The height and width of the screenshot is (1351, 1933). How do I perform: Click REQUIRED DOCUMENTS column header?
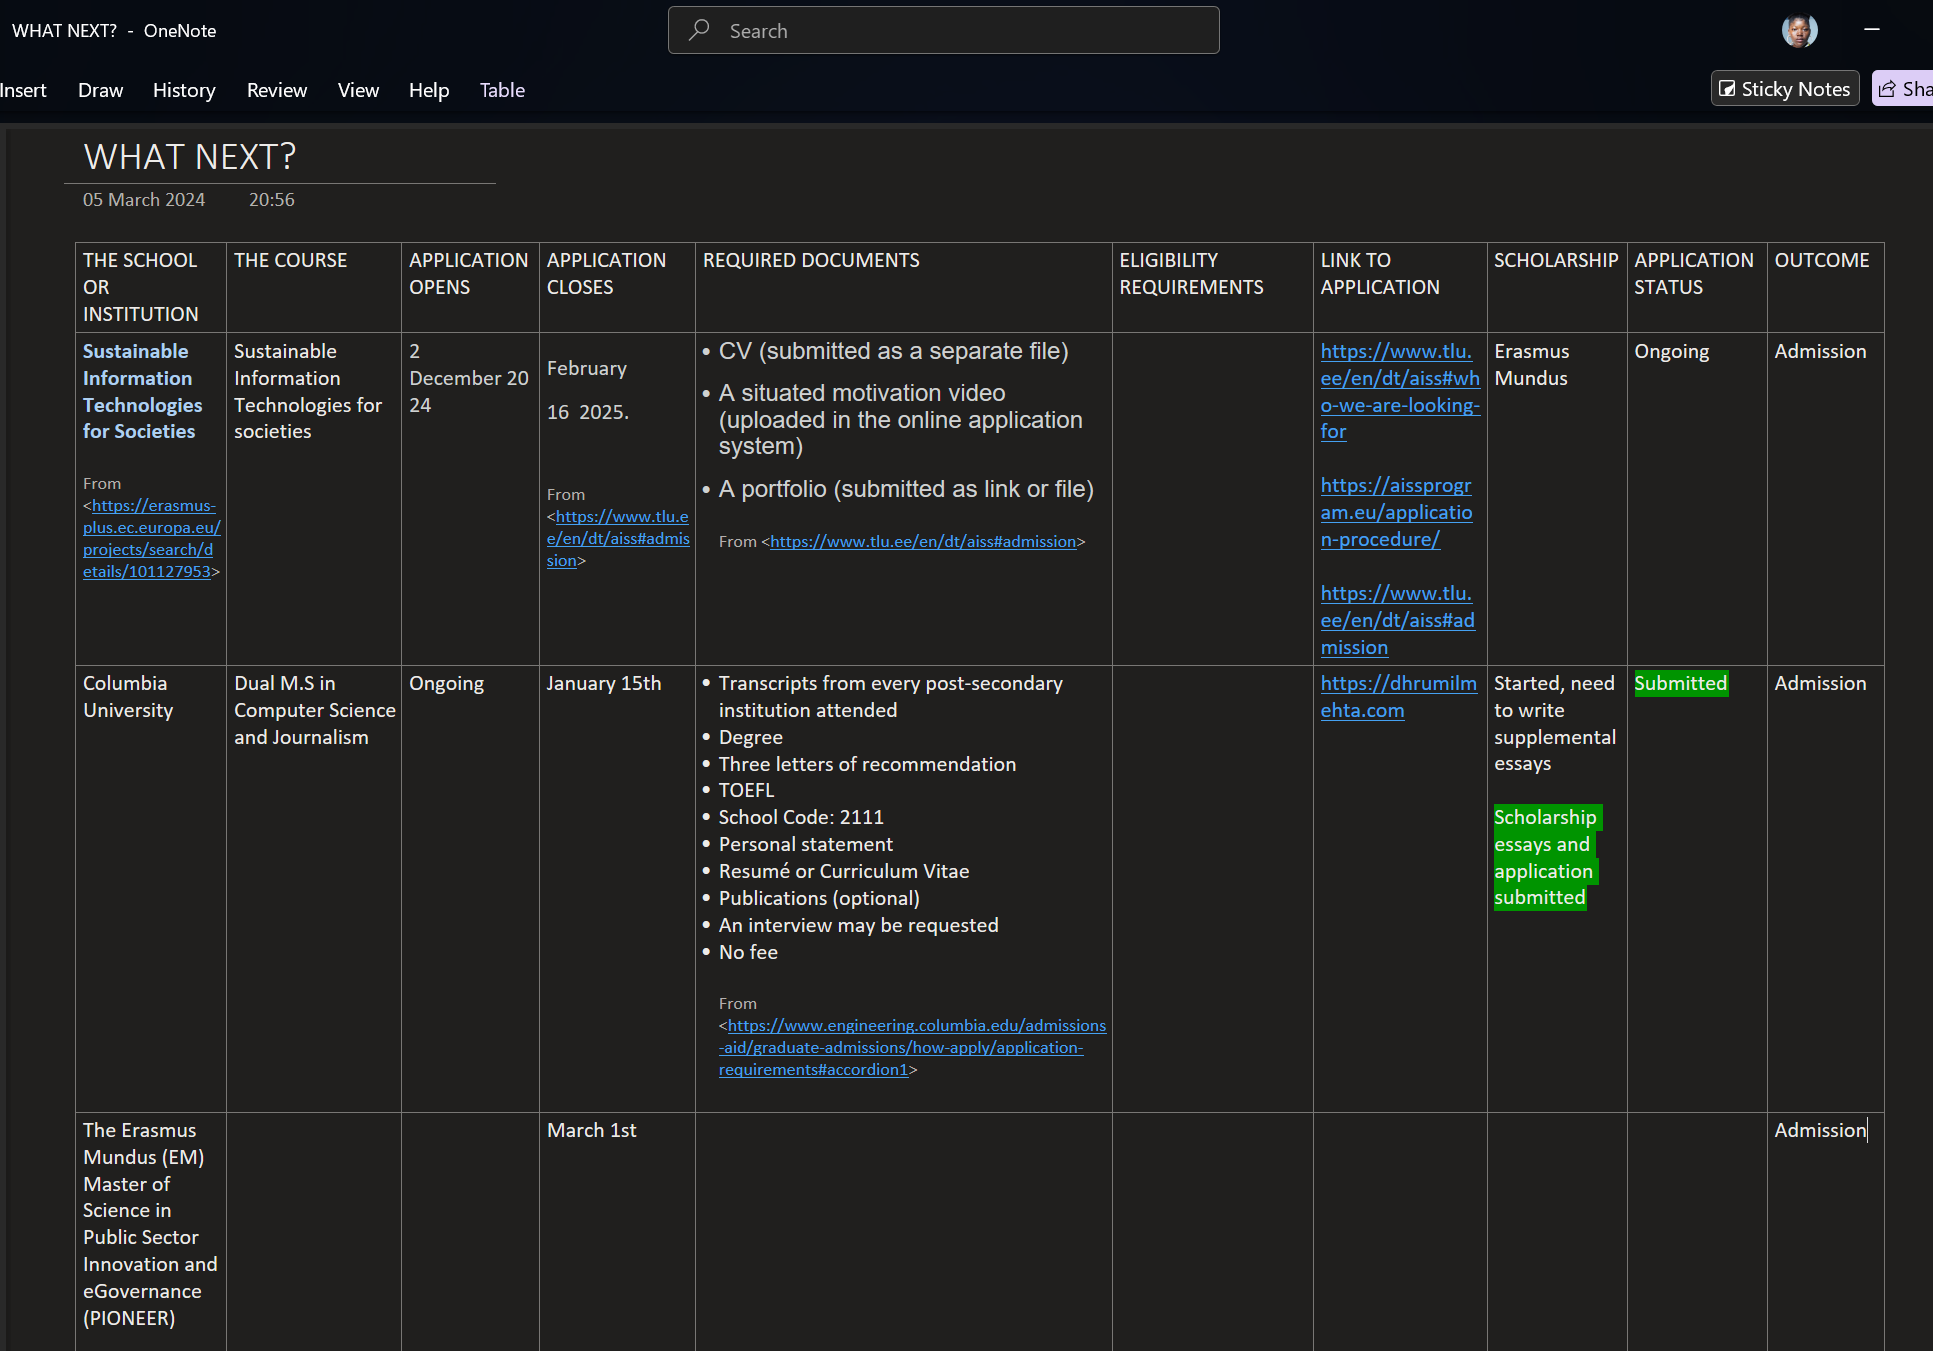tap(811, 261)
